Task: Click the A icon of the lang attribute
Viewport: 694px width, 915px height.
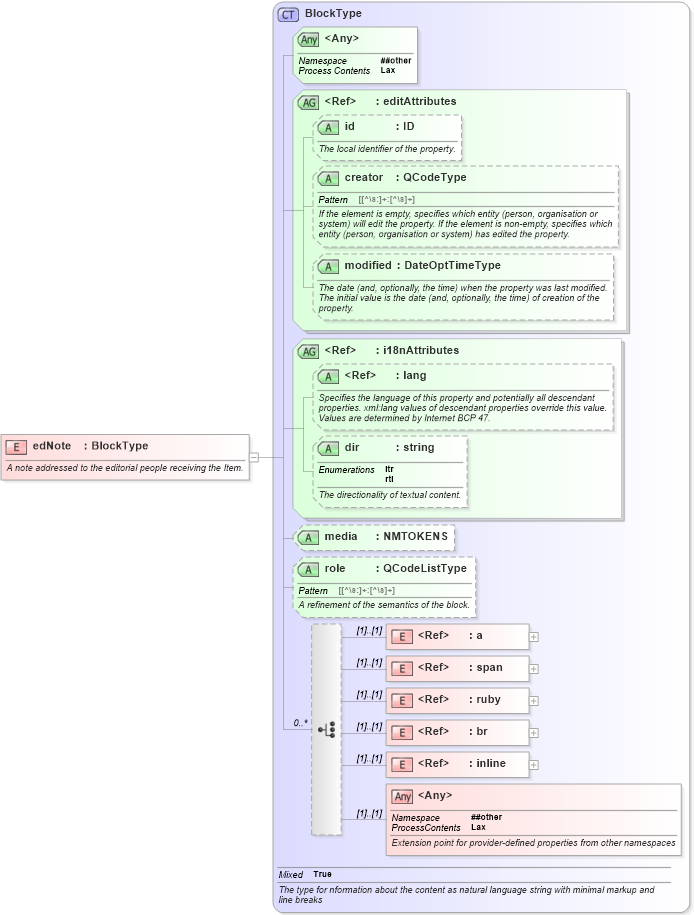Action: [x=329, y=377]
